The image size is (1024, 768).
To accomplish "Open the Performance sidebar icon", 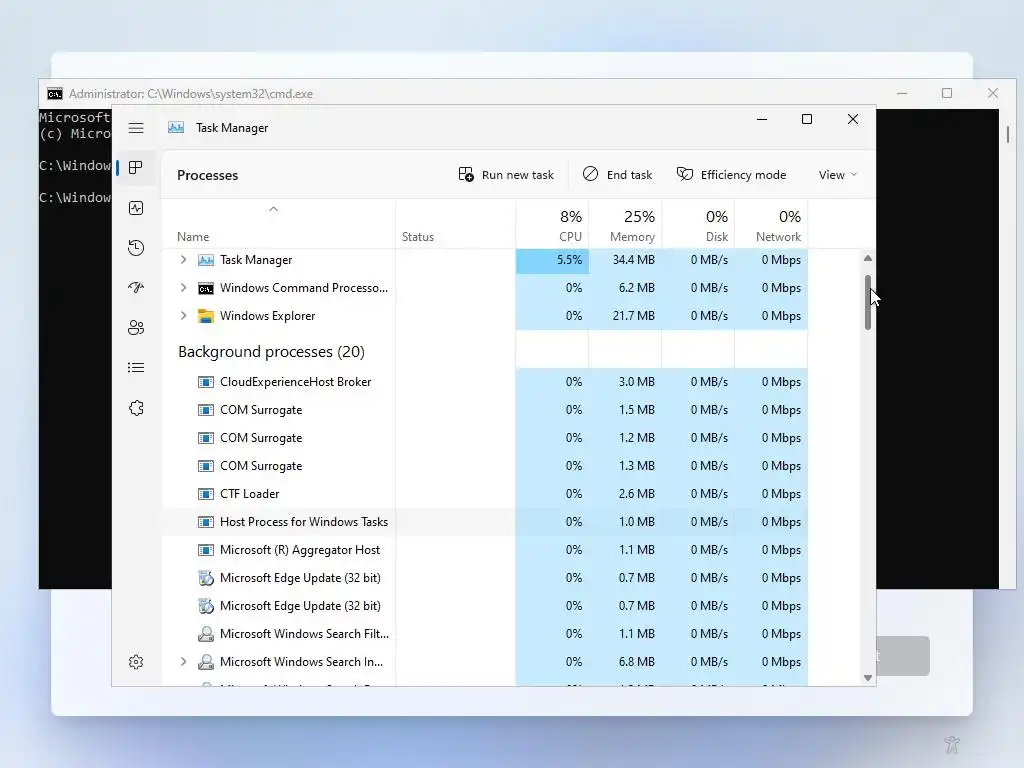I will (136, 208).
